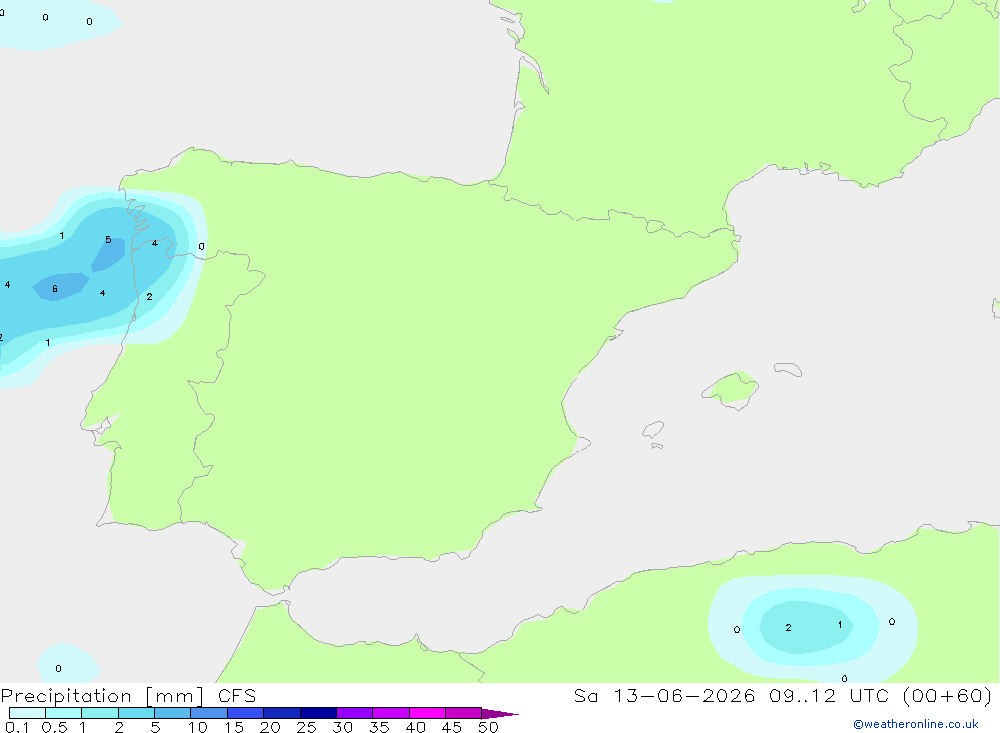Click the "CFS" model label
Image resolution: width=1000 pixels, height=733 pixels.
coord(237,695)
